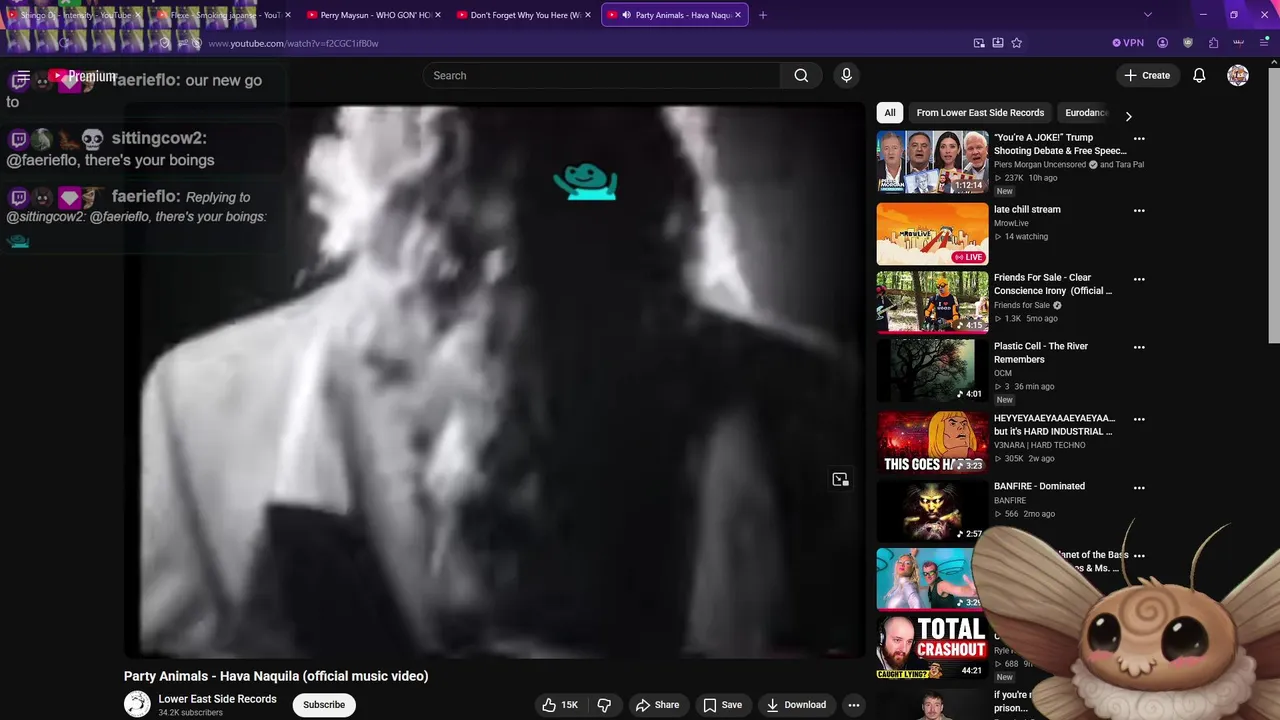
Task: Click in the YouTube search field
Action: pos(601,75)
